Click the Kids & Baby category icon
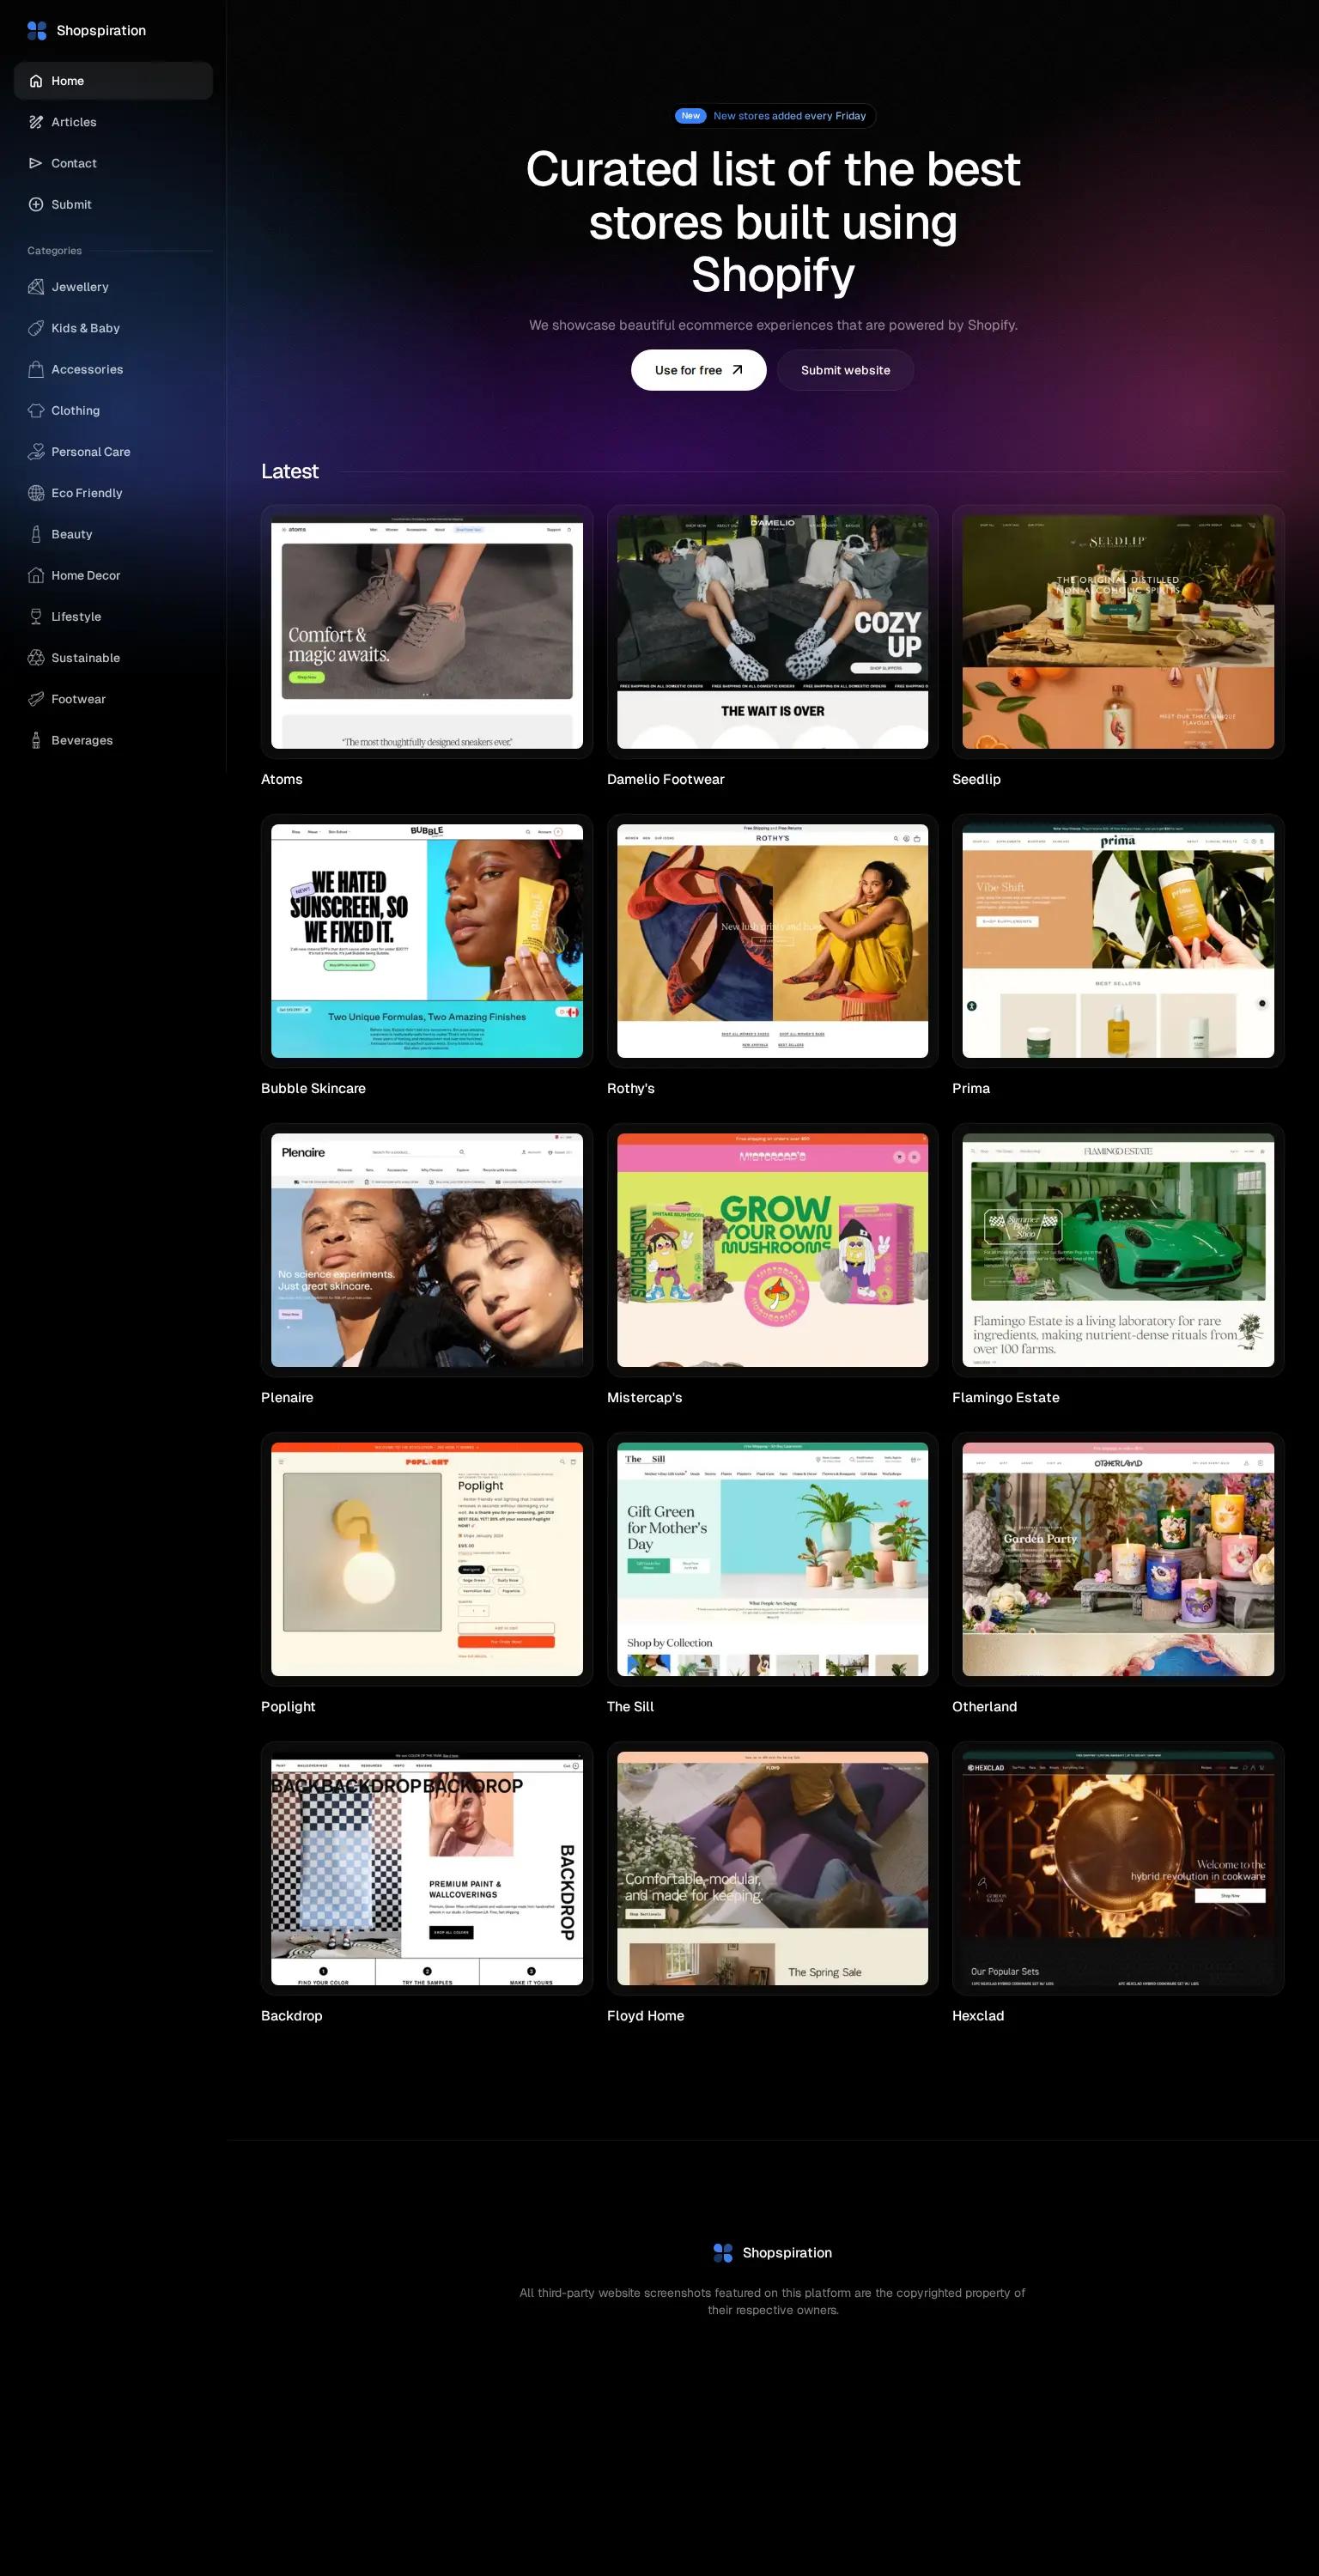This screenshot has height=2576, width=1319. [36, 328]
